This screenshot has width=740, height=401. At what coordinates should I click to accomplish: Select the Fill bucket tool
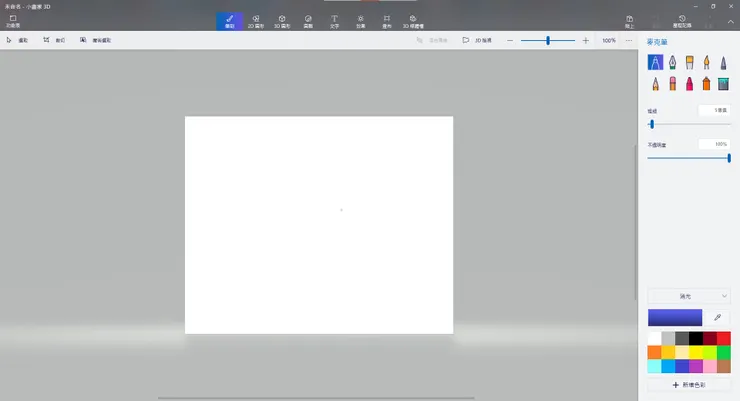pyautogui.click(x=723, y=84)
